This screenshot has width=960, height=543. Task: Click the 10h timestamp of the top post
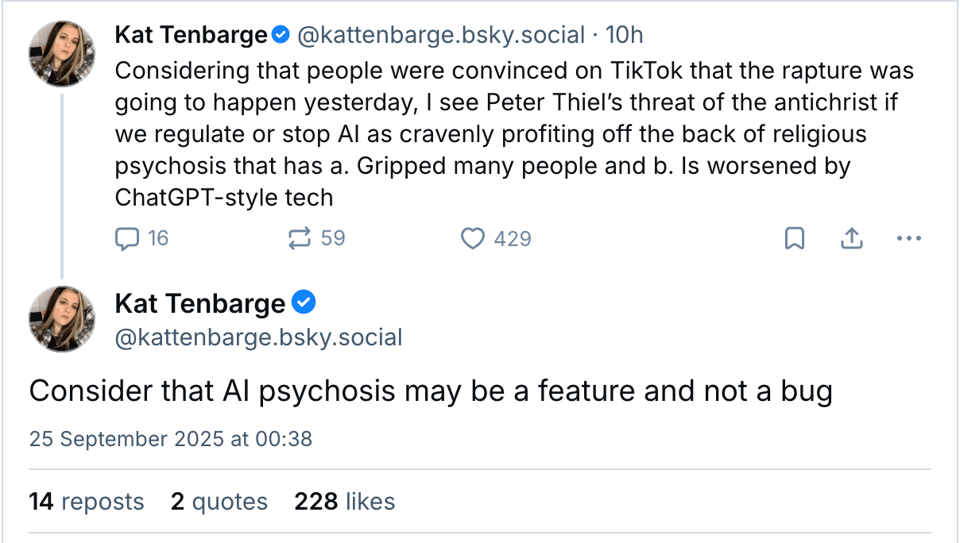point(624,35)
